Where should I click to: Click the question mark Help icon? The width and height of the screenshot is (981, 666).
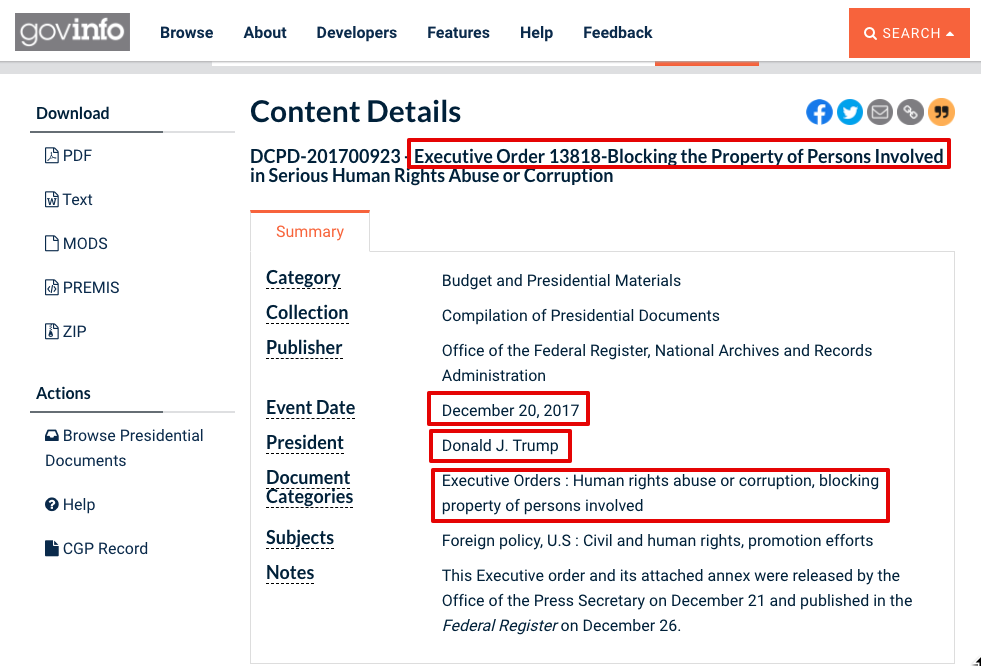[52, 505]
